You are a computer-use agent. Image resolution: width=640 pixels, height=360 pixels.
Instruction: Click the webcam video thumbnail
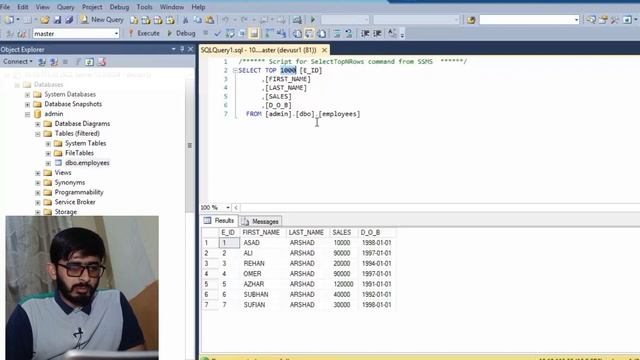[82, 288]
